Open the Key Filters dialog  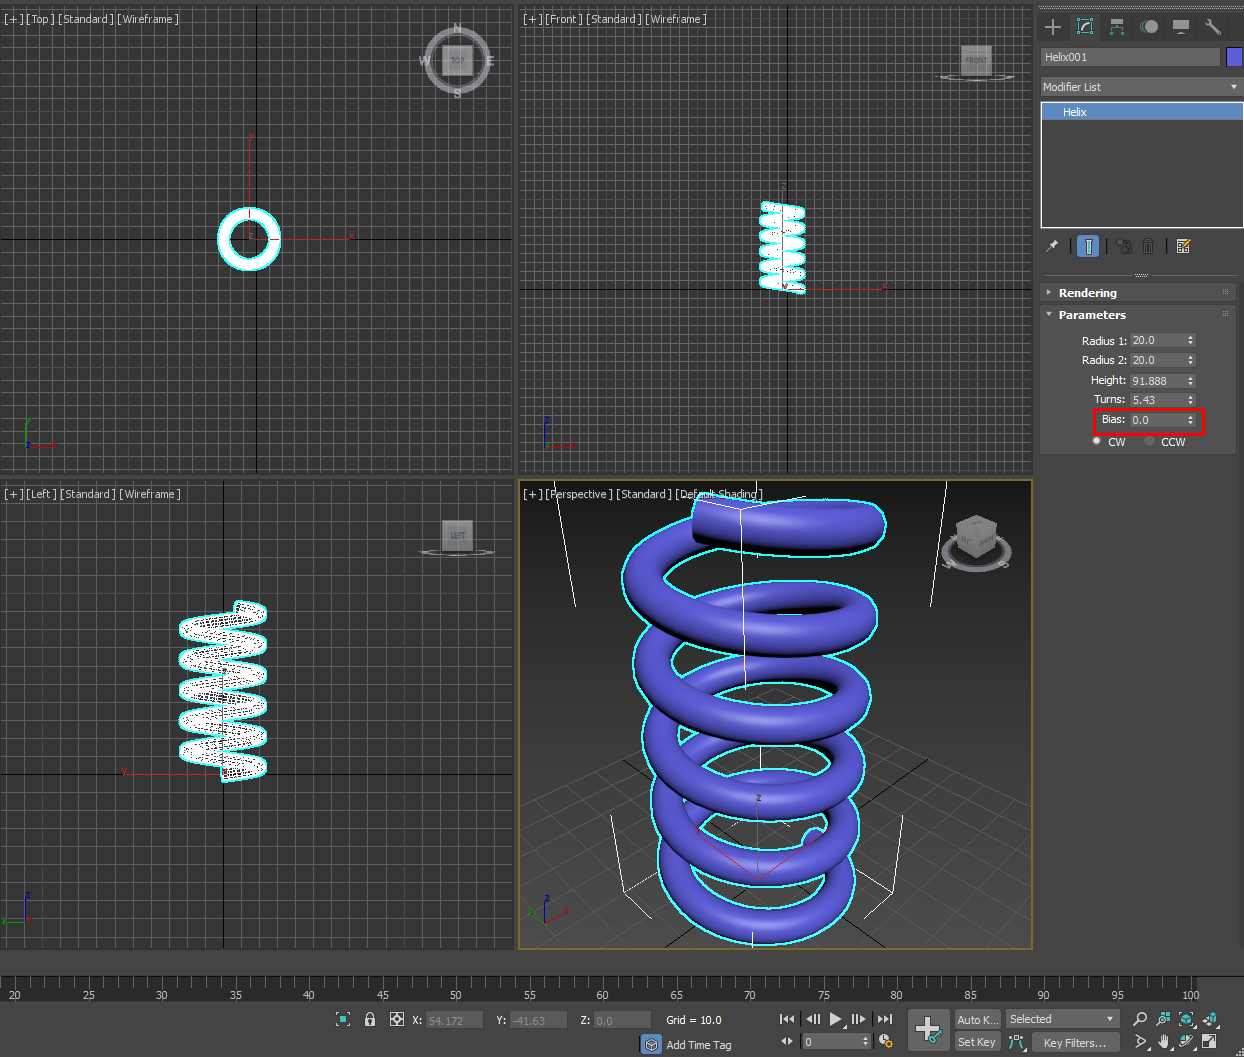pos(1077,1042)
